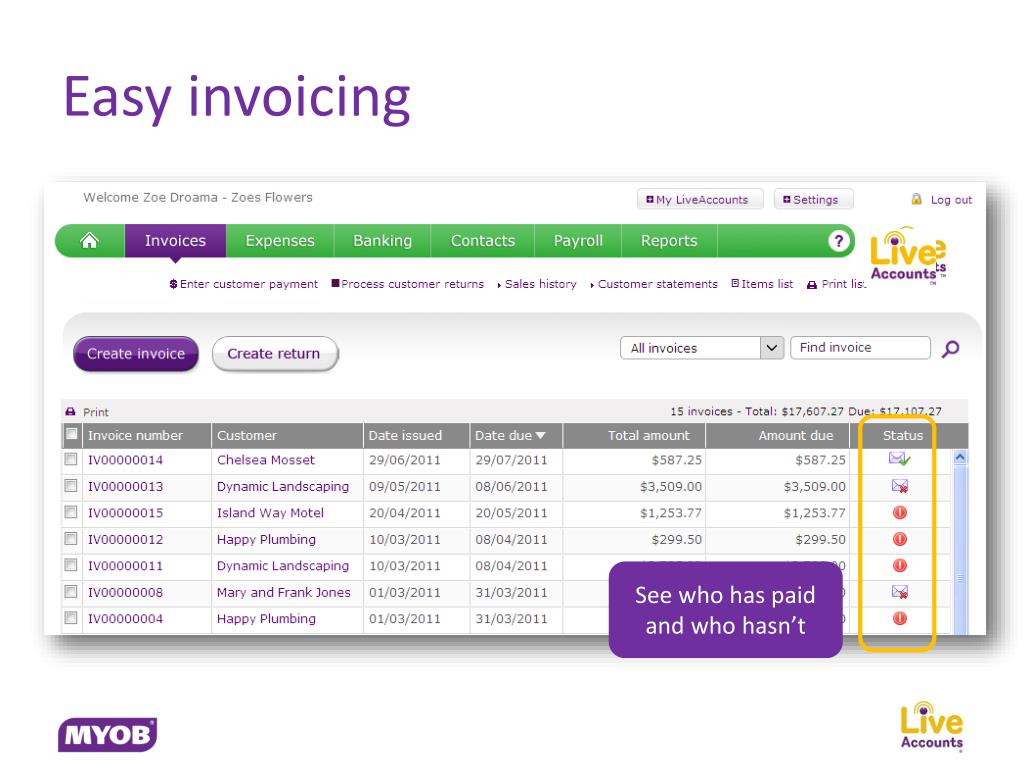Open My LiveAccounts button
The width and height of the screenshot is (1024, 768).
coord(699,200)
